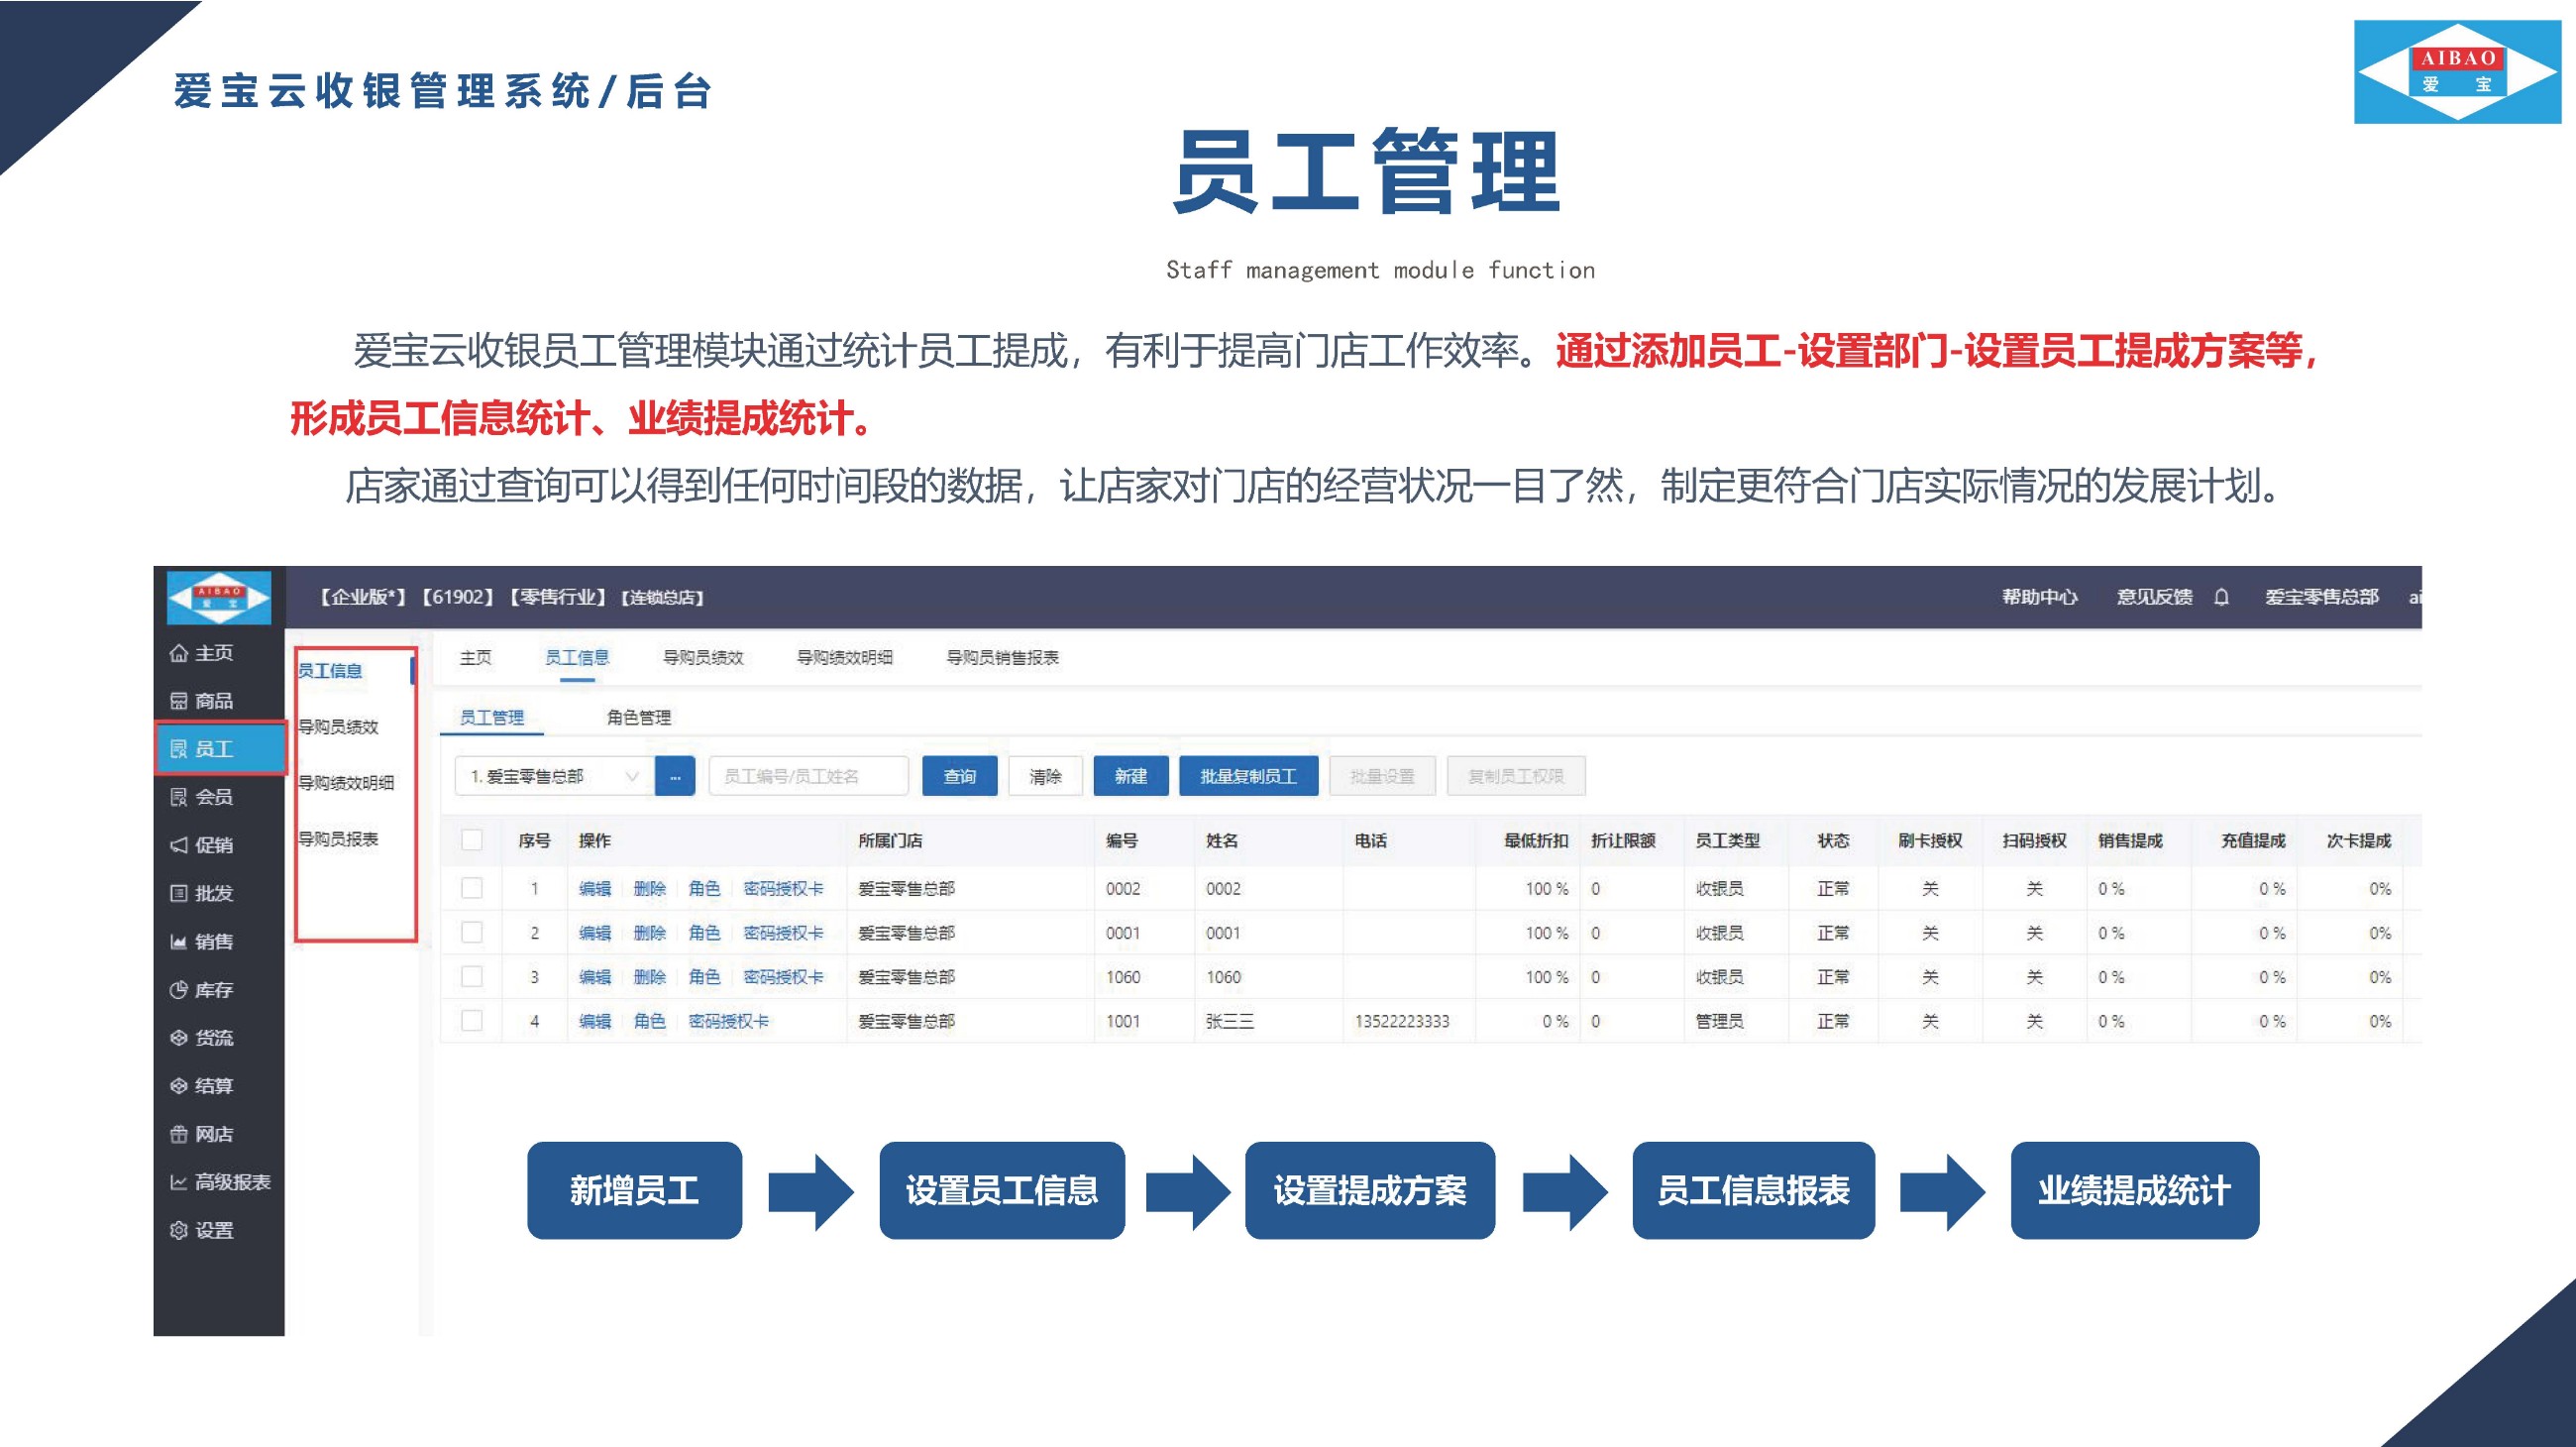
Task: Click 管理员 type cell for 张三三
Action: click(x=1720, y=1021)
